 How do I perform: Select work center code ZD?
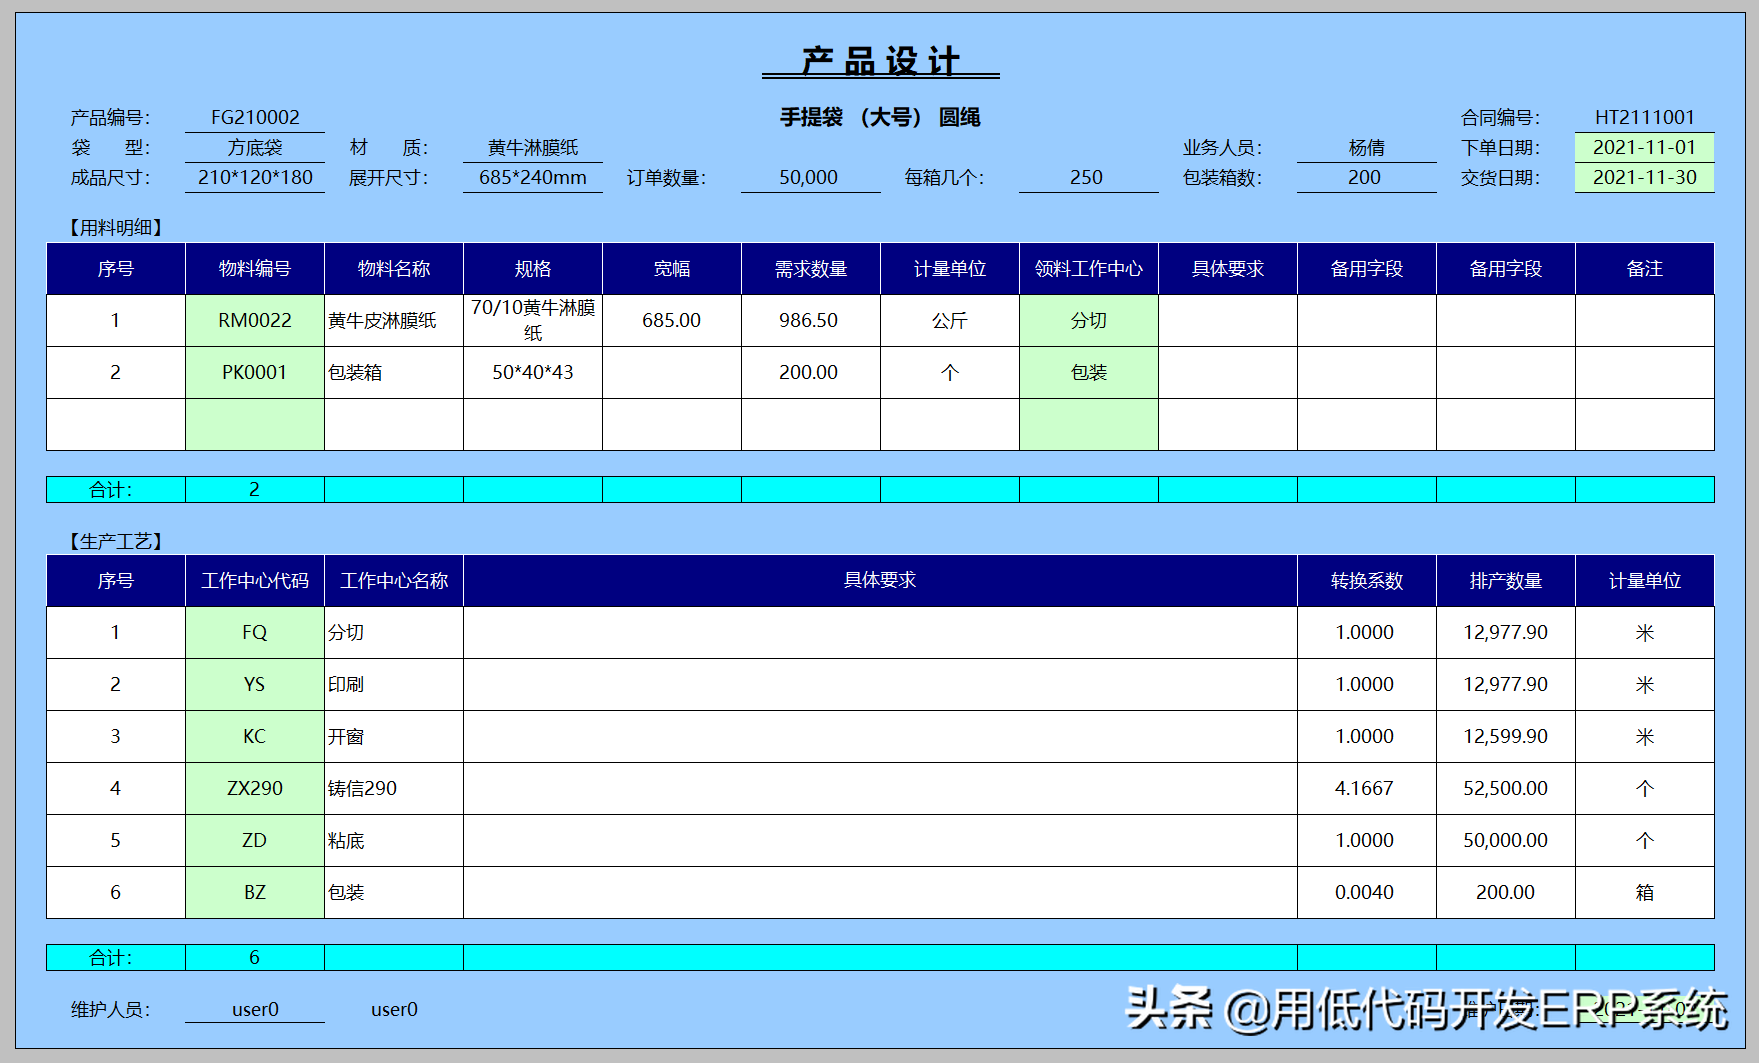255,841
